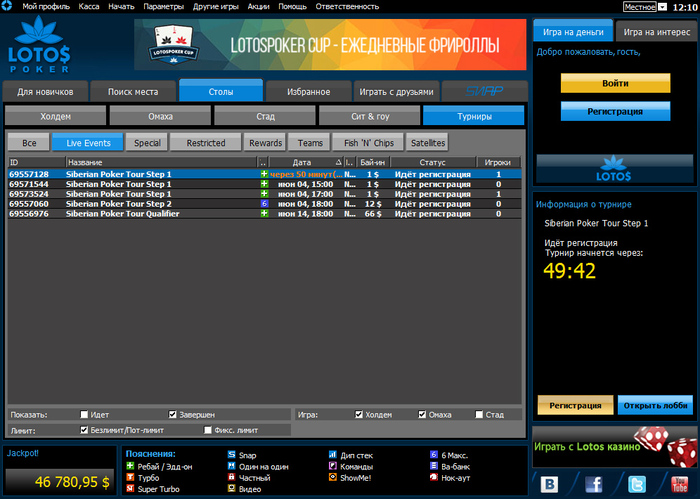Open the 'Местное' time zone dropdown
700x499 pixels.
pos(663,7)
